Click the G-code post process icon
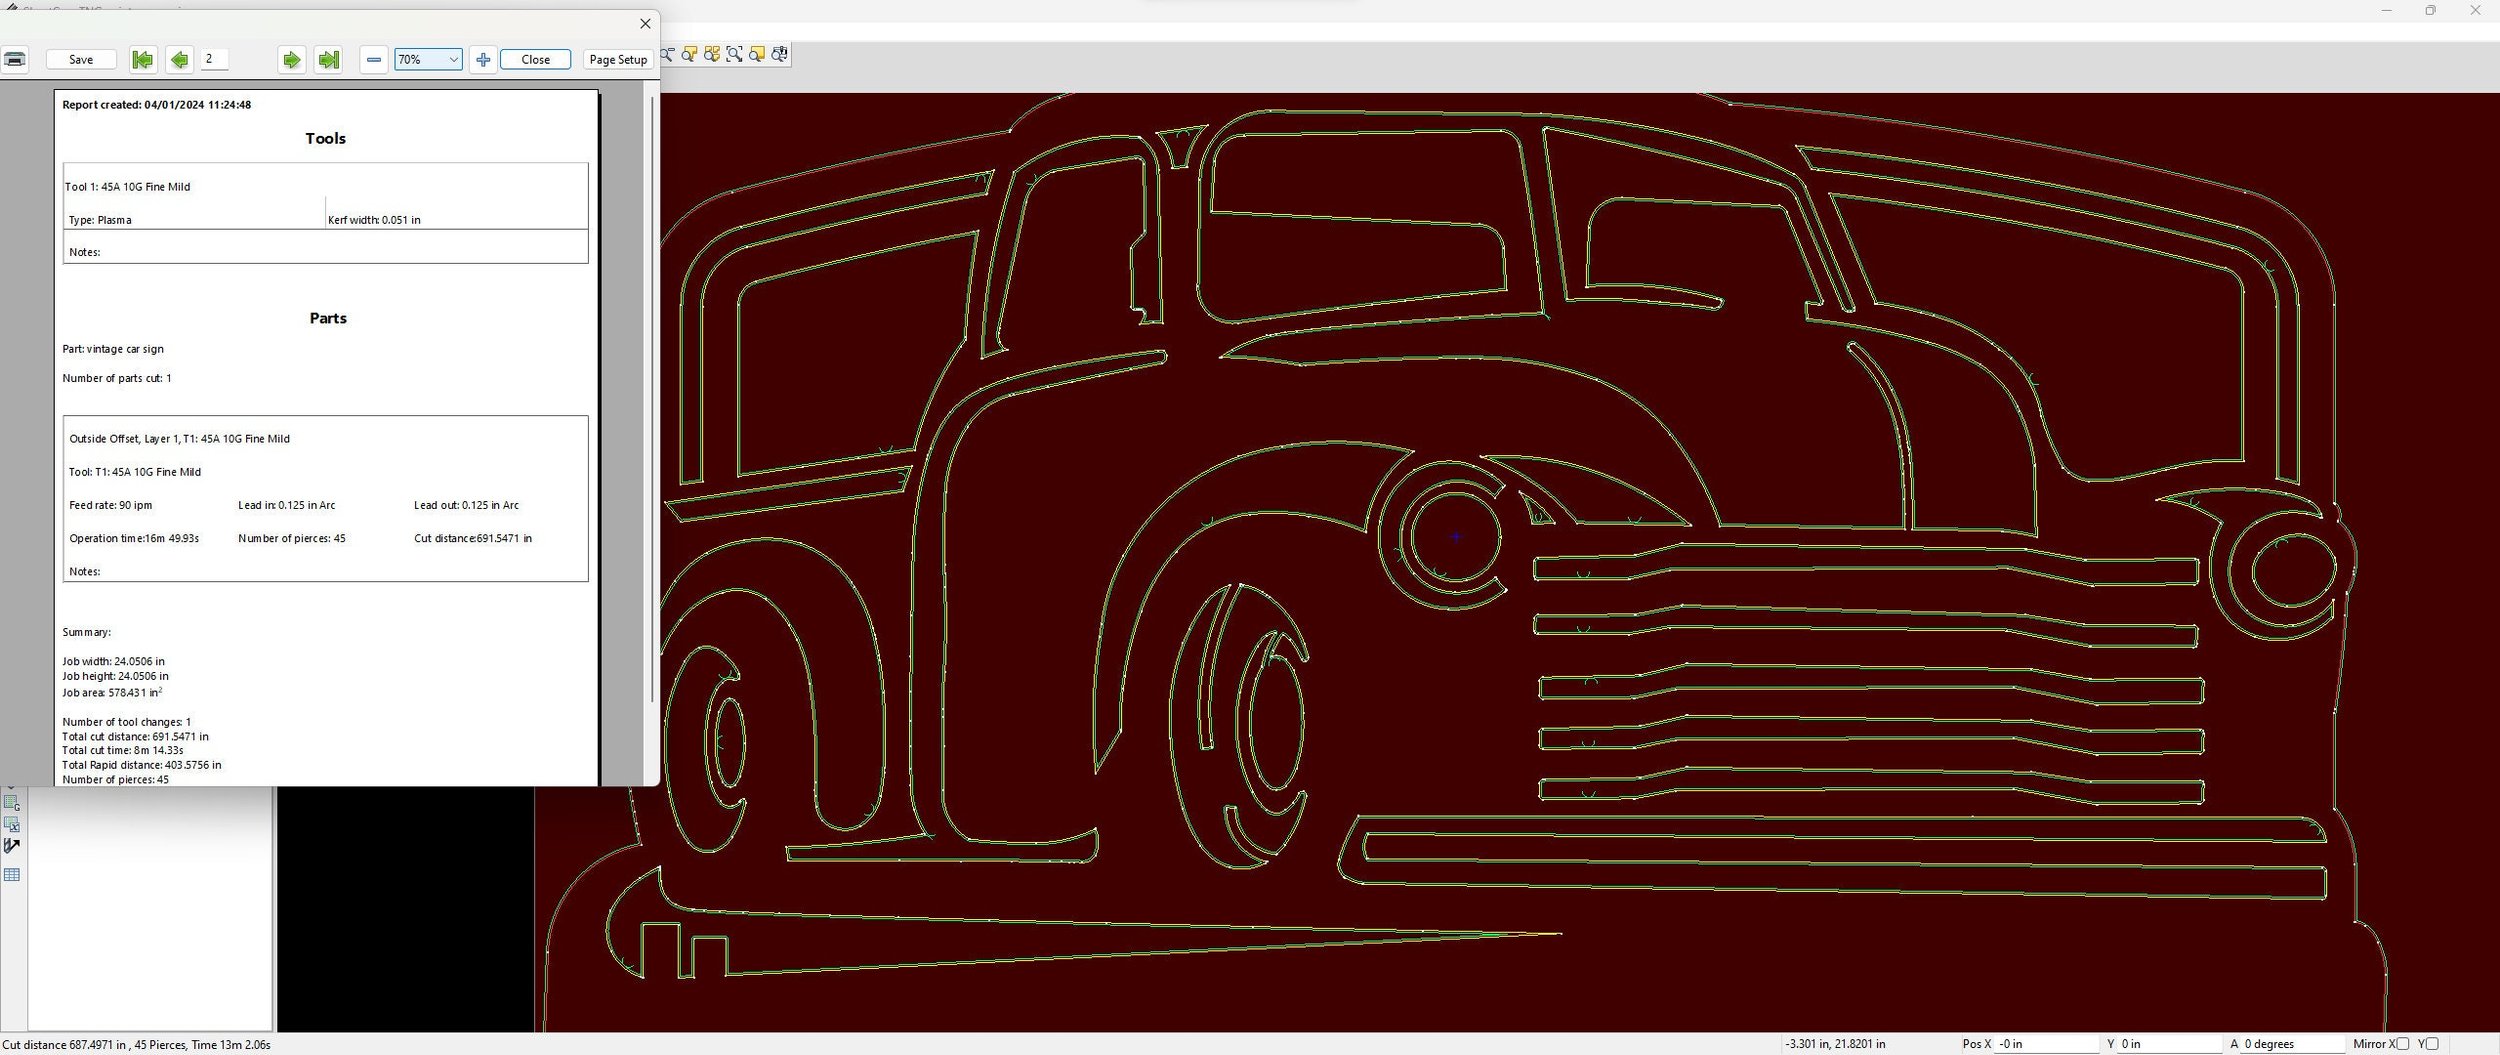Viewport: 2500px width, 1055px height. (12, 803)
